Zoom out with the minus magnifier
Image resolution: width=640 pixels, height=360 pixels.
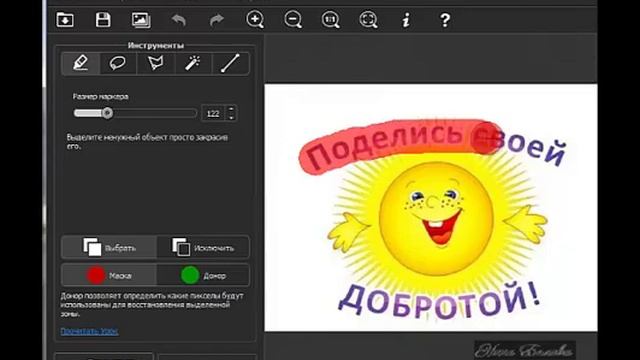coord(293,20)
